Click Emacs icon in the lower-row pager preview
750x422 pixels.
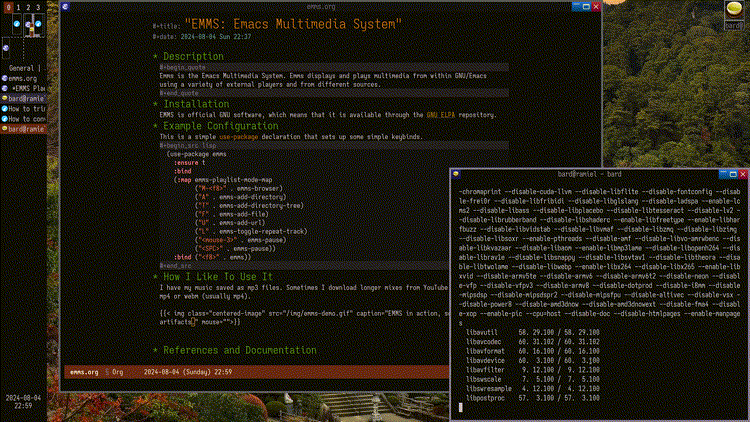6,48
